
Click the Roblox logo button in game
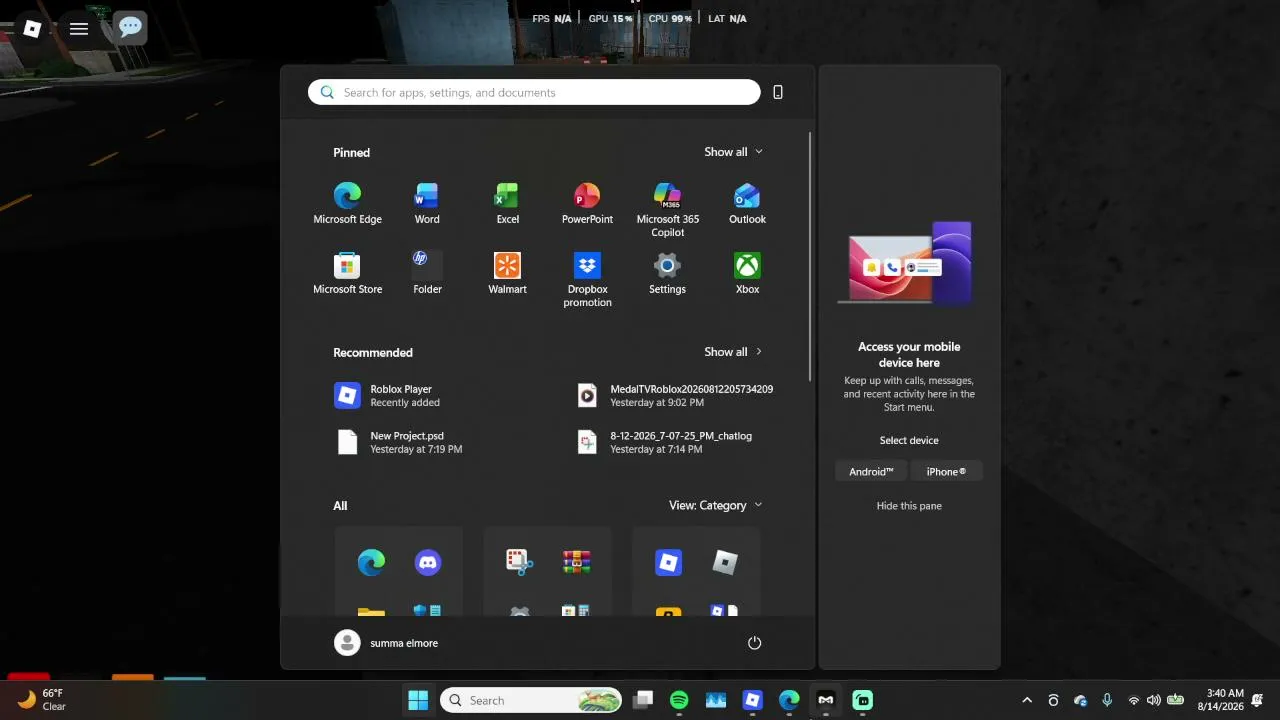pyautogui.click(x=32, y=29)
